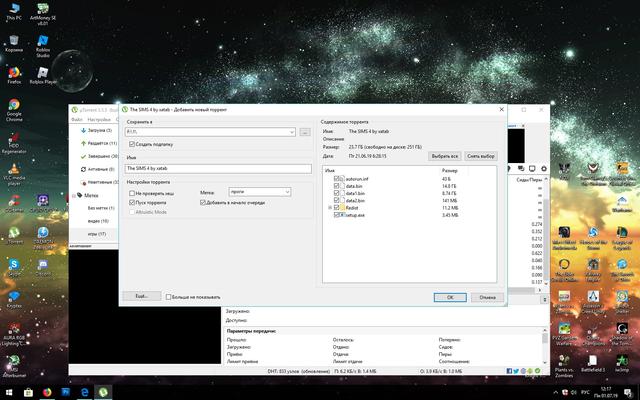Open the 'Файл' menu in uTorrent

(x=76, y=119)
